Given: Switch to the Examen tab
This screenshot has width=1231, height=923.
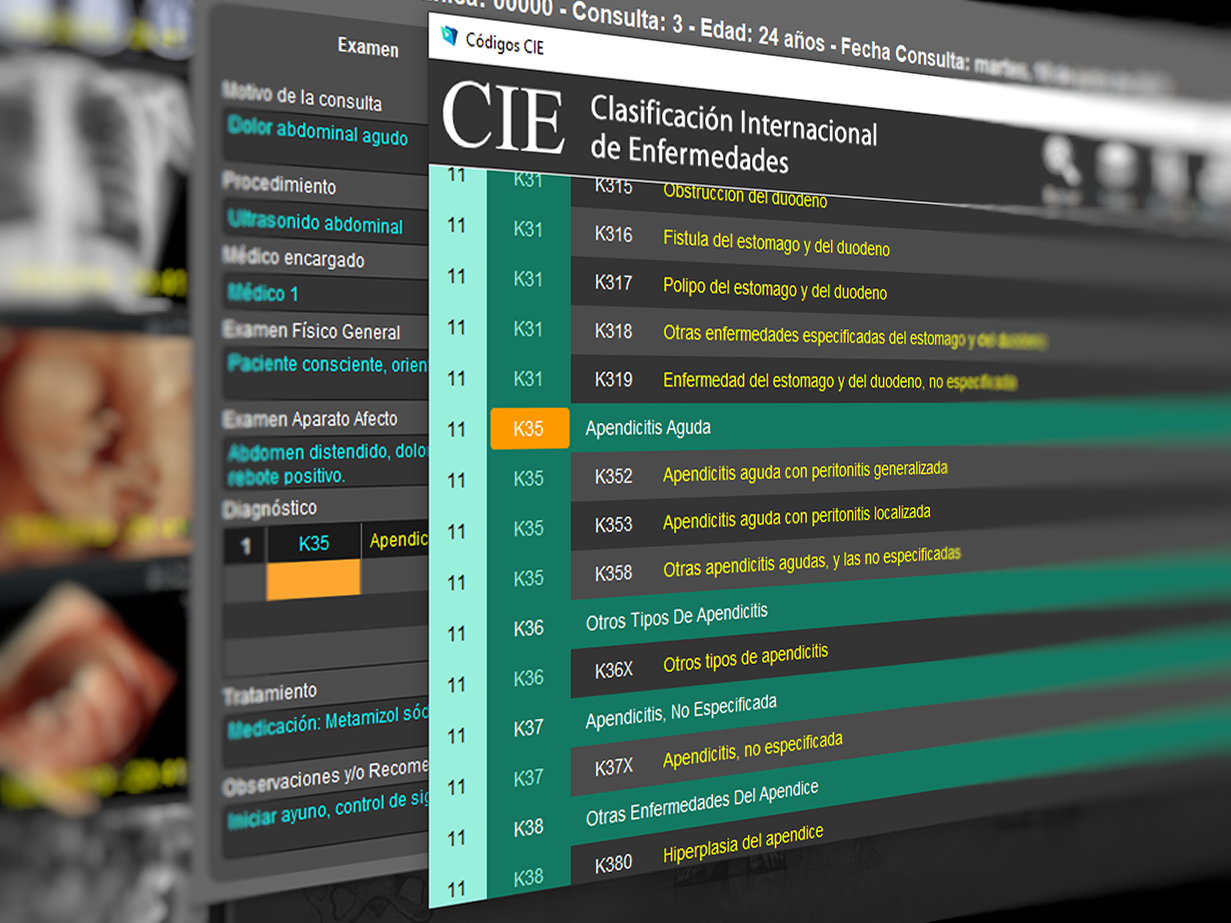Looking at the screenshot, I should click(368, 48).
